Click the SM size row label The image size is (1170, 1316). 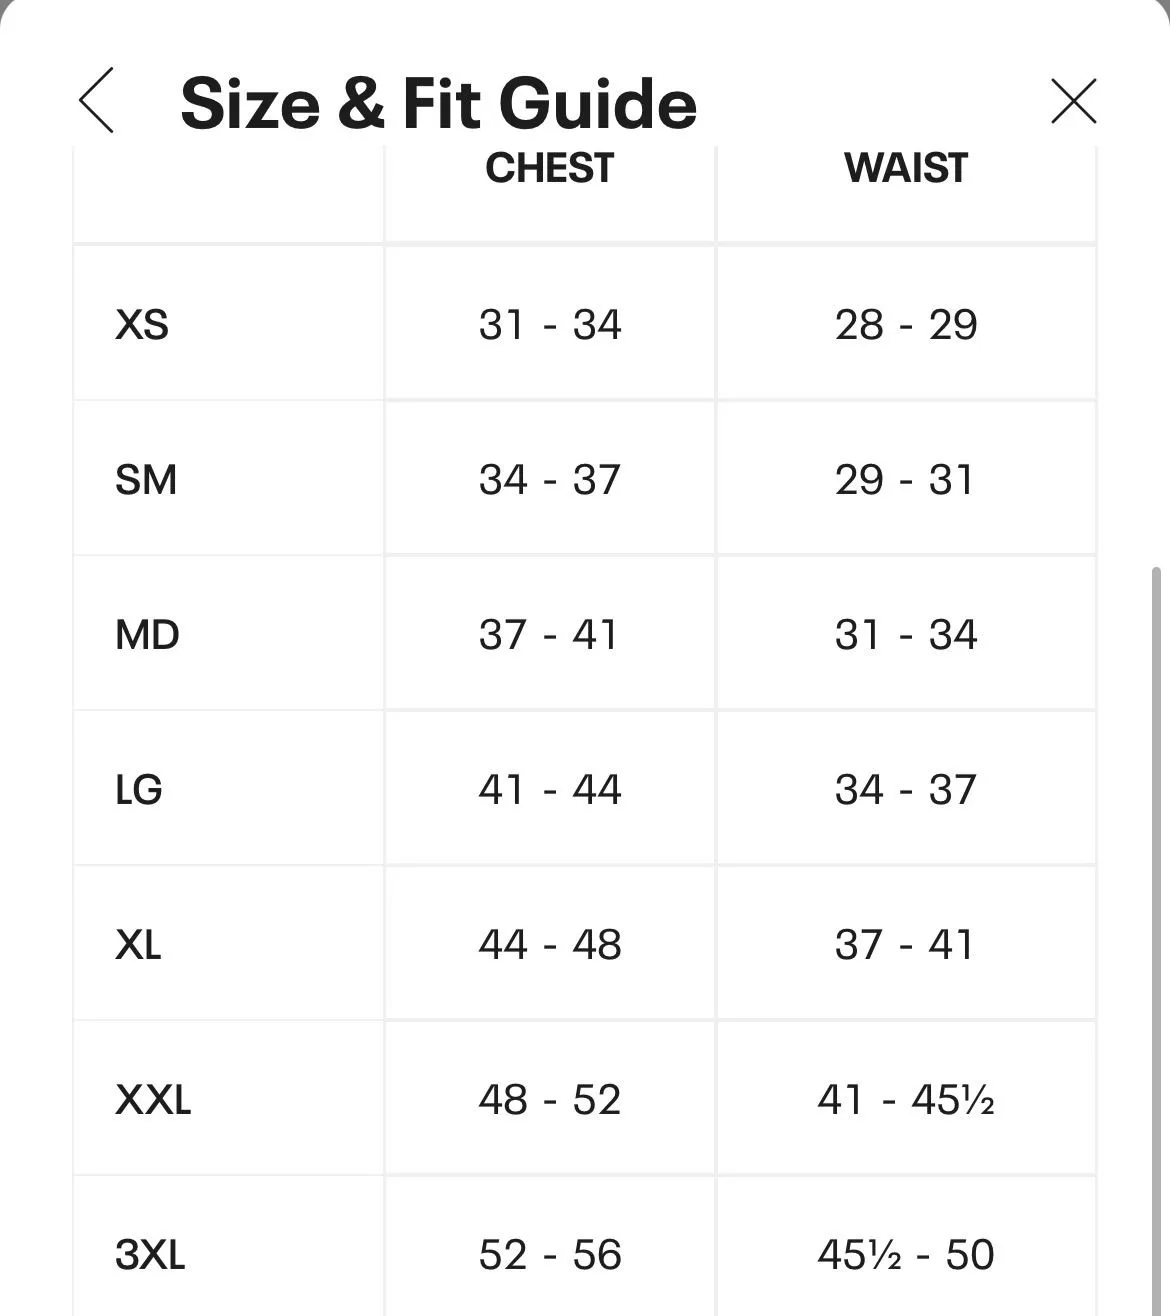146,480
